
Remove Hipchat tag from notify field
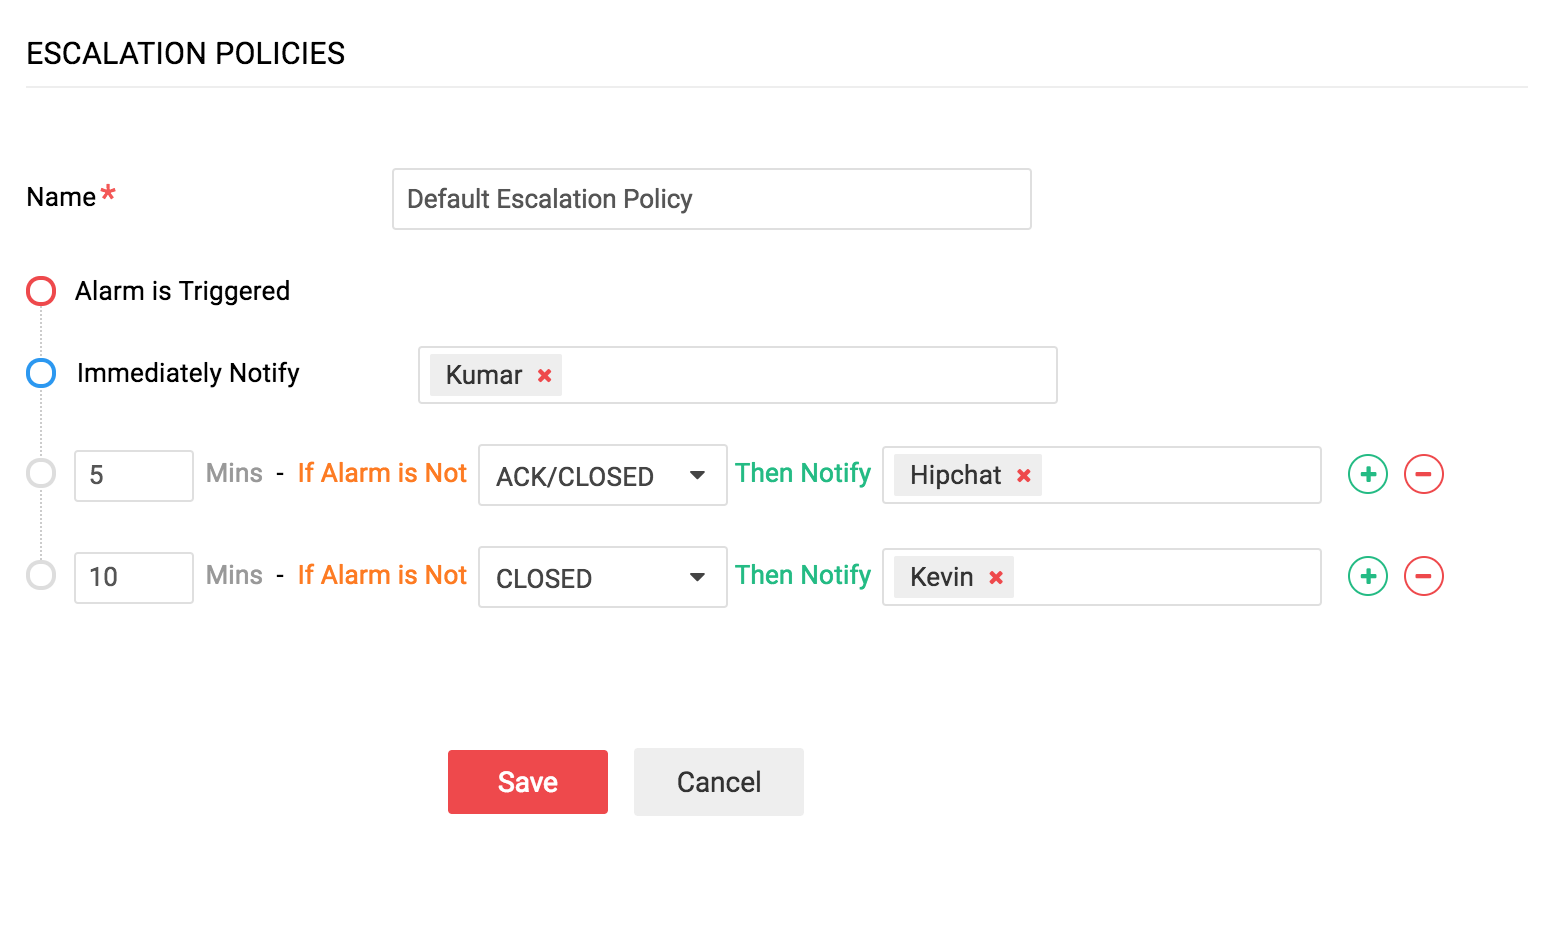pos(1023,476)
